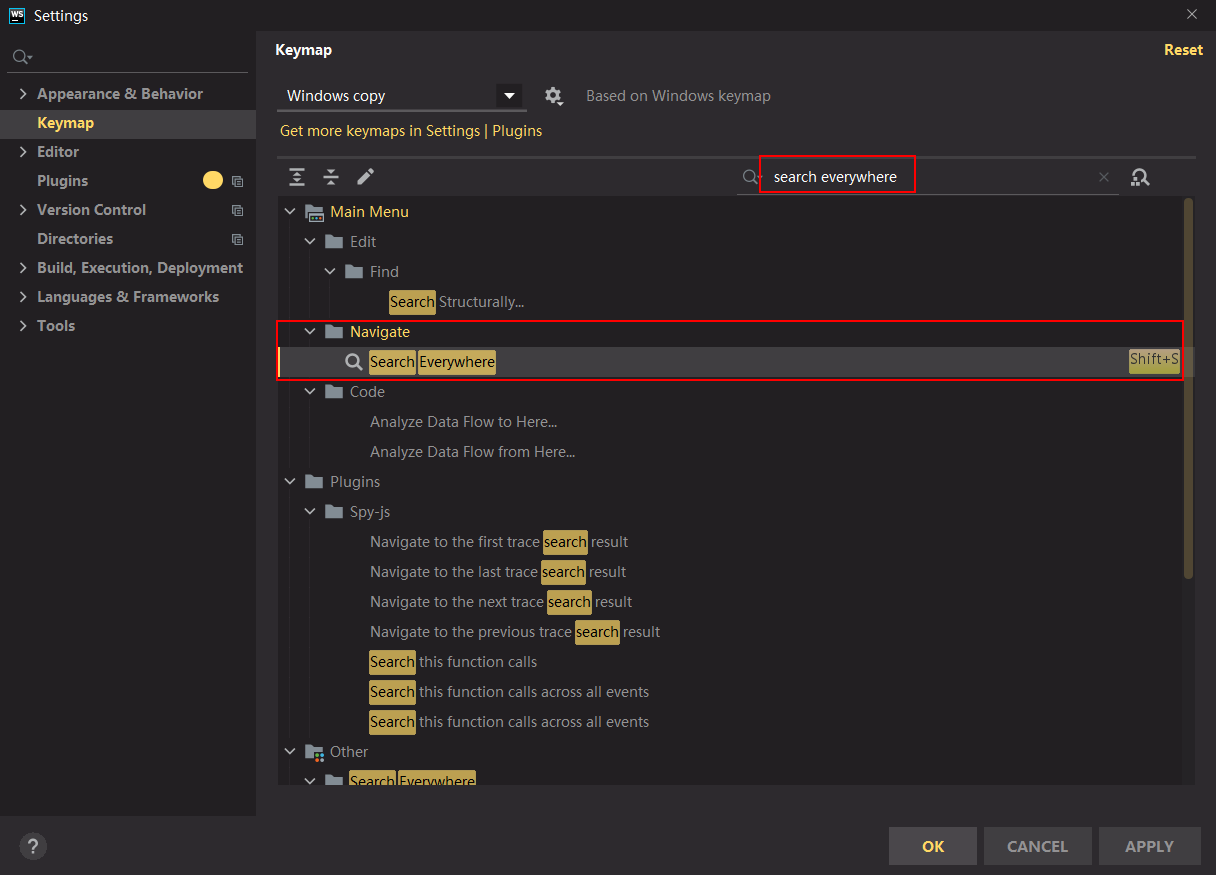Clear the keymap search field with X
Image resolution: width=1216 pixels, height=875 pixels.
point(1104,177)
